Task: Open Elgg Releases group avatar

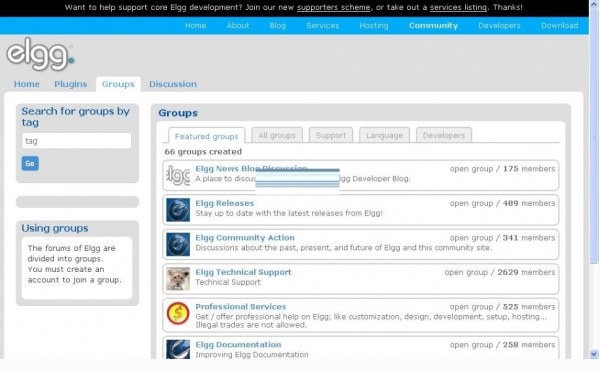Action: tap(178, 210)
